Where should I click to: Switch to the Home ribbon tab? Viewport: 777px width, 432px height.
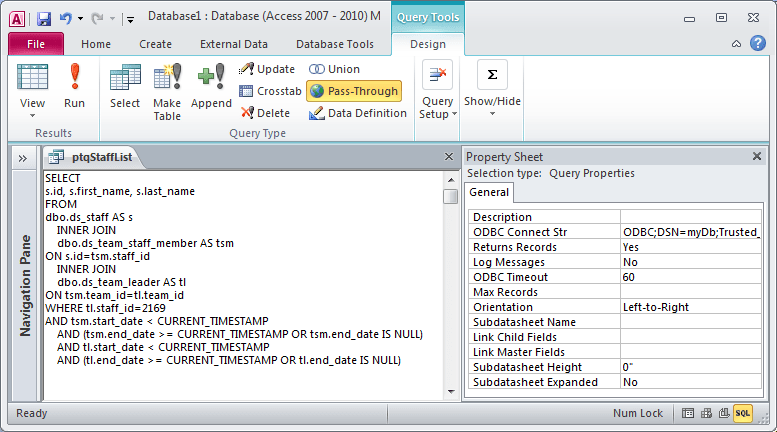96,44
